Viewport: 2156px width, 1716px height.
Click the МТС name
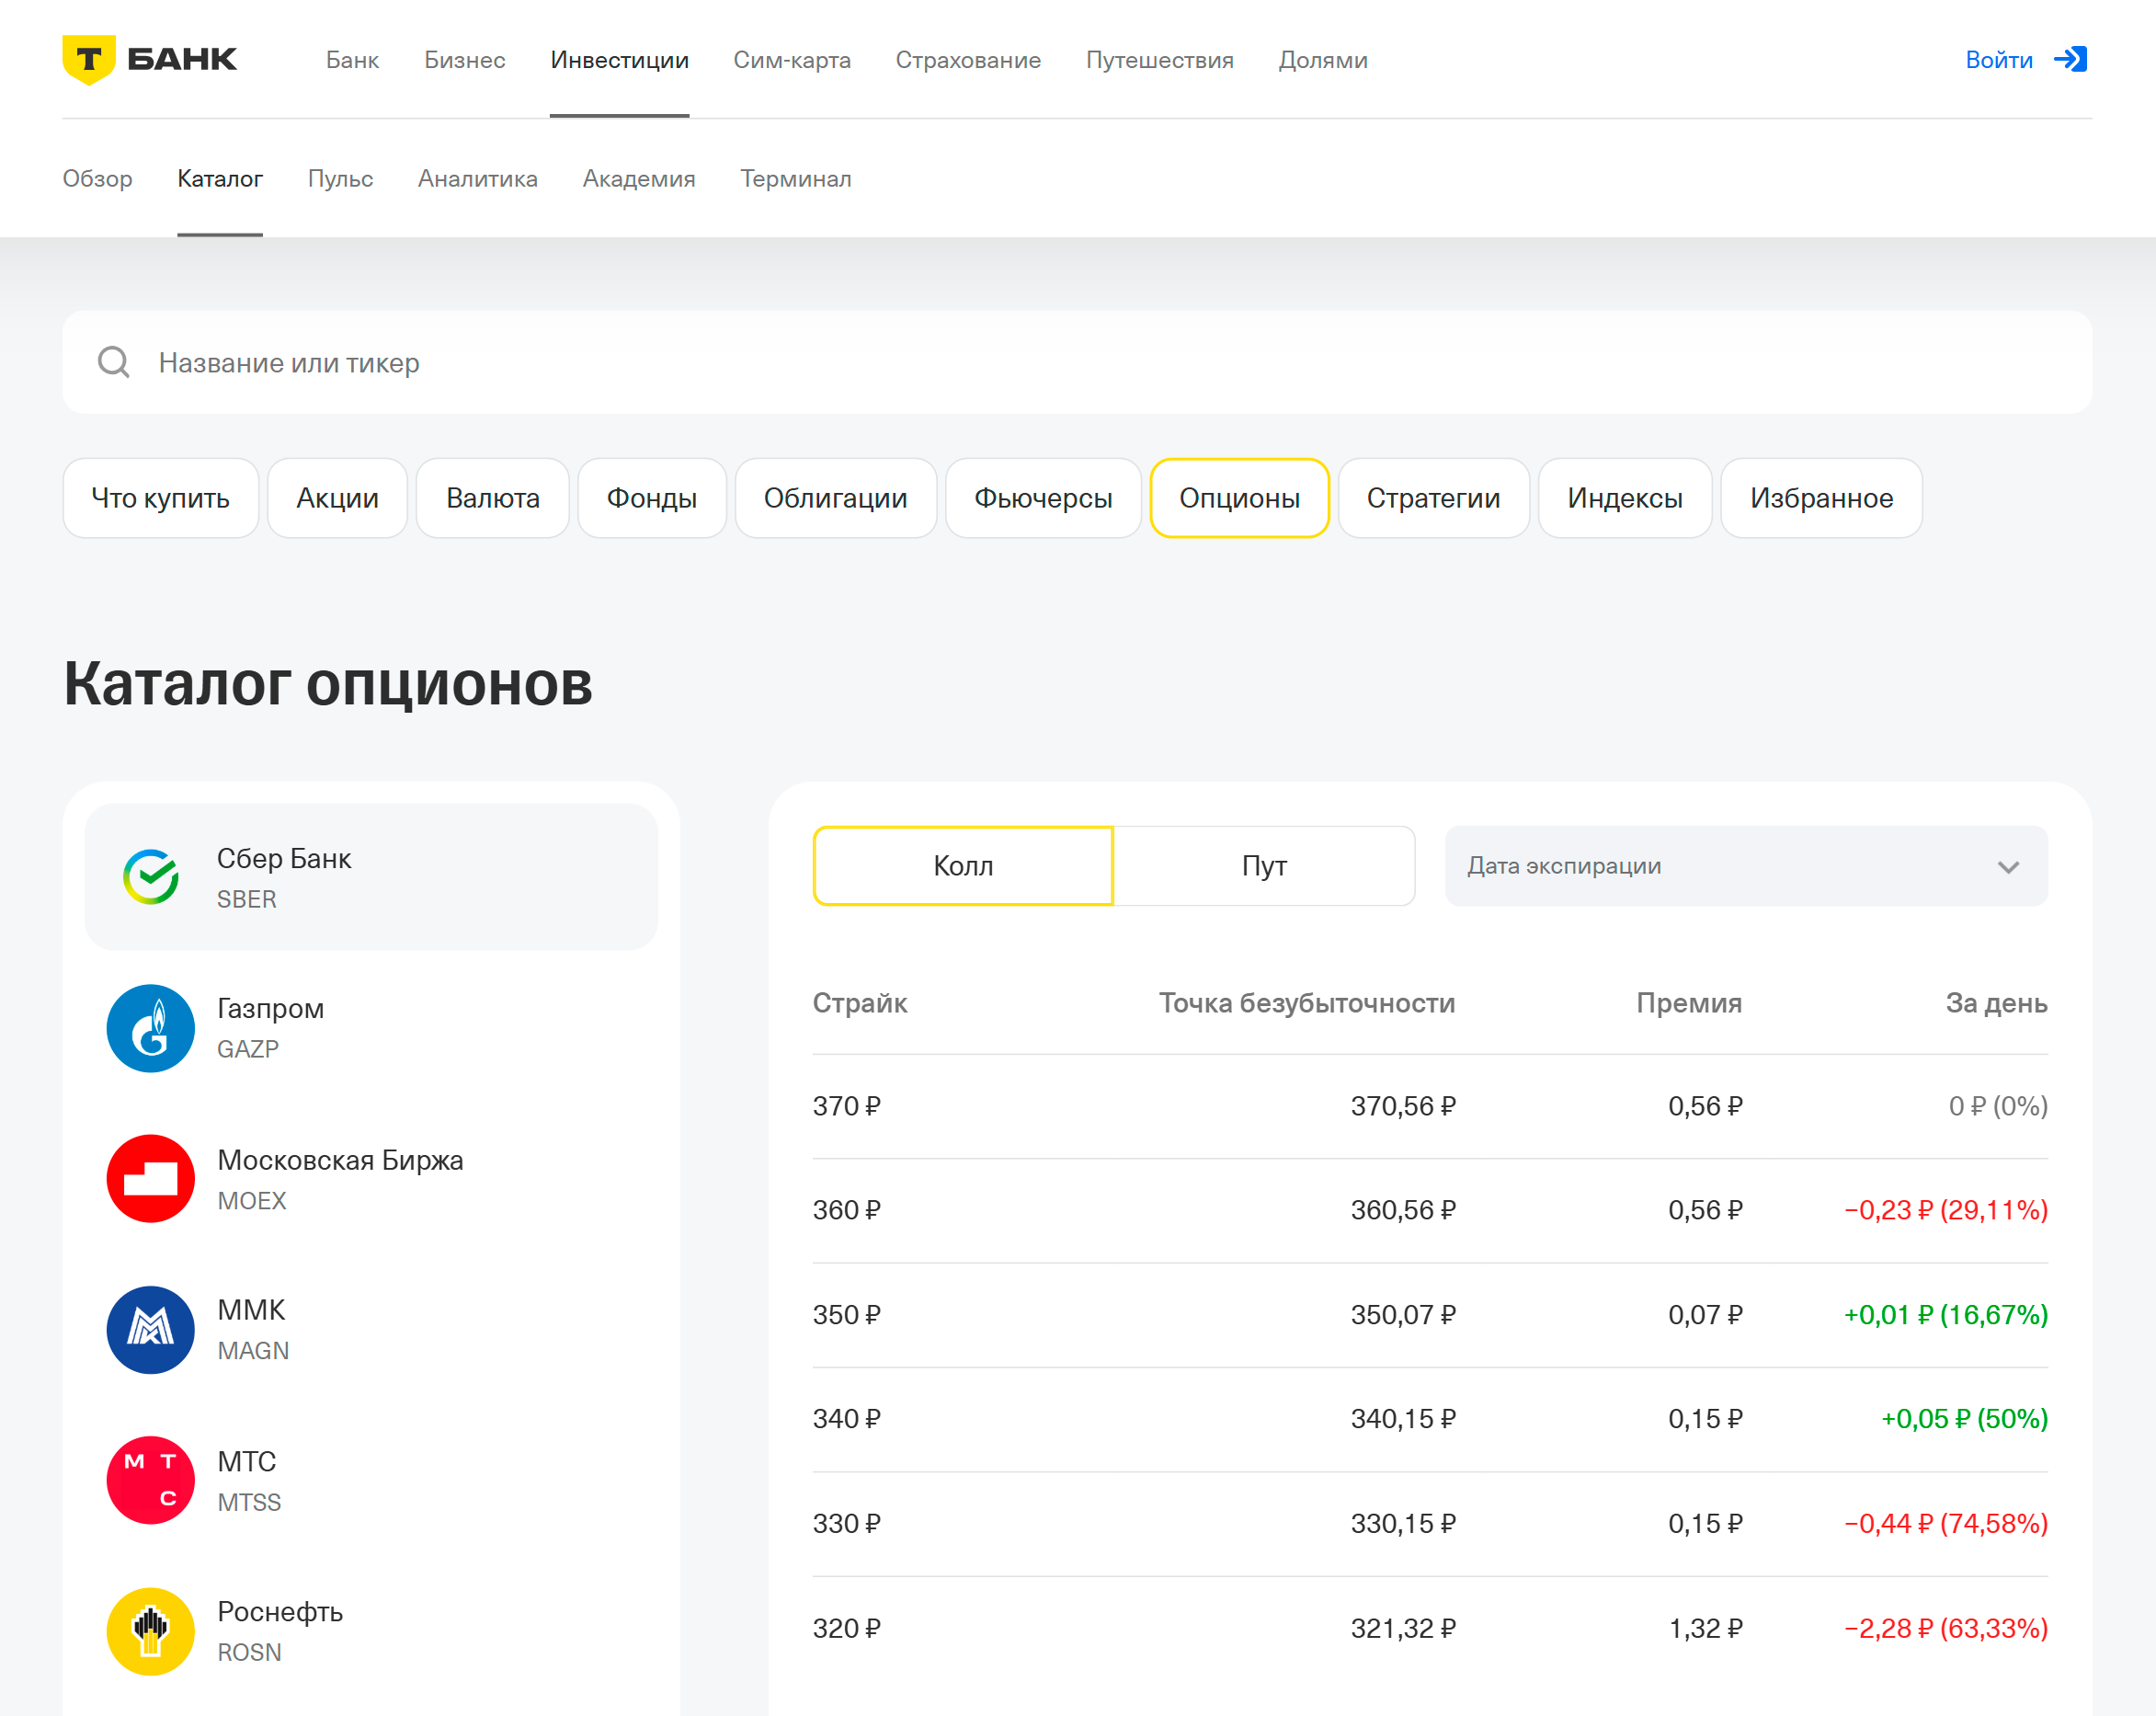(246, 1461)
